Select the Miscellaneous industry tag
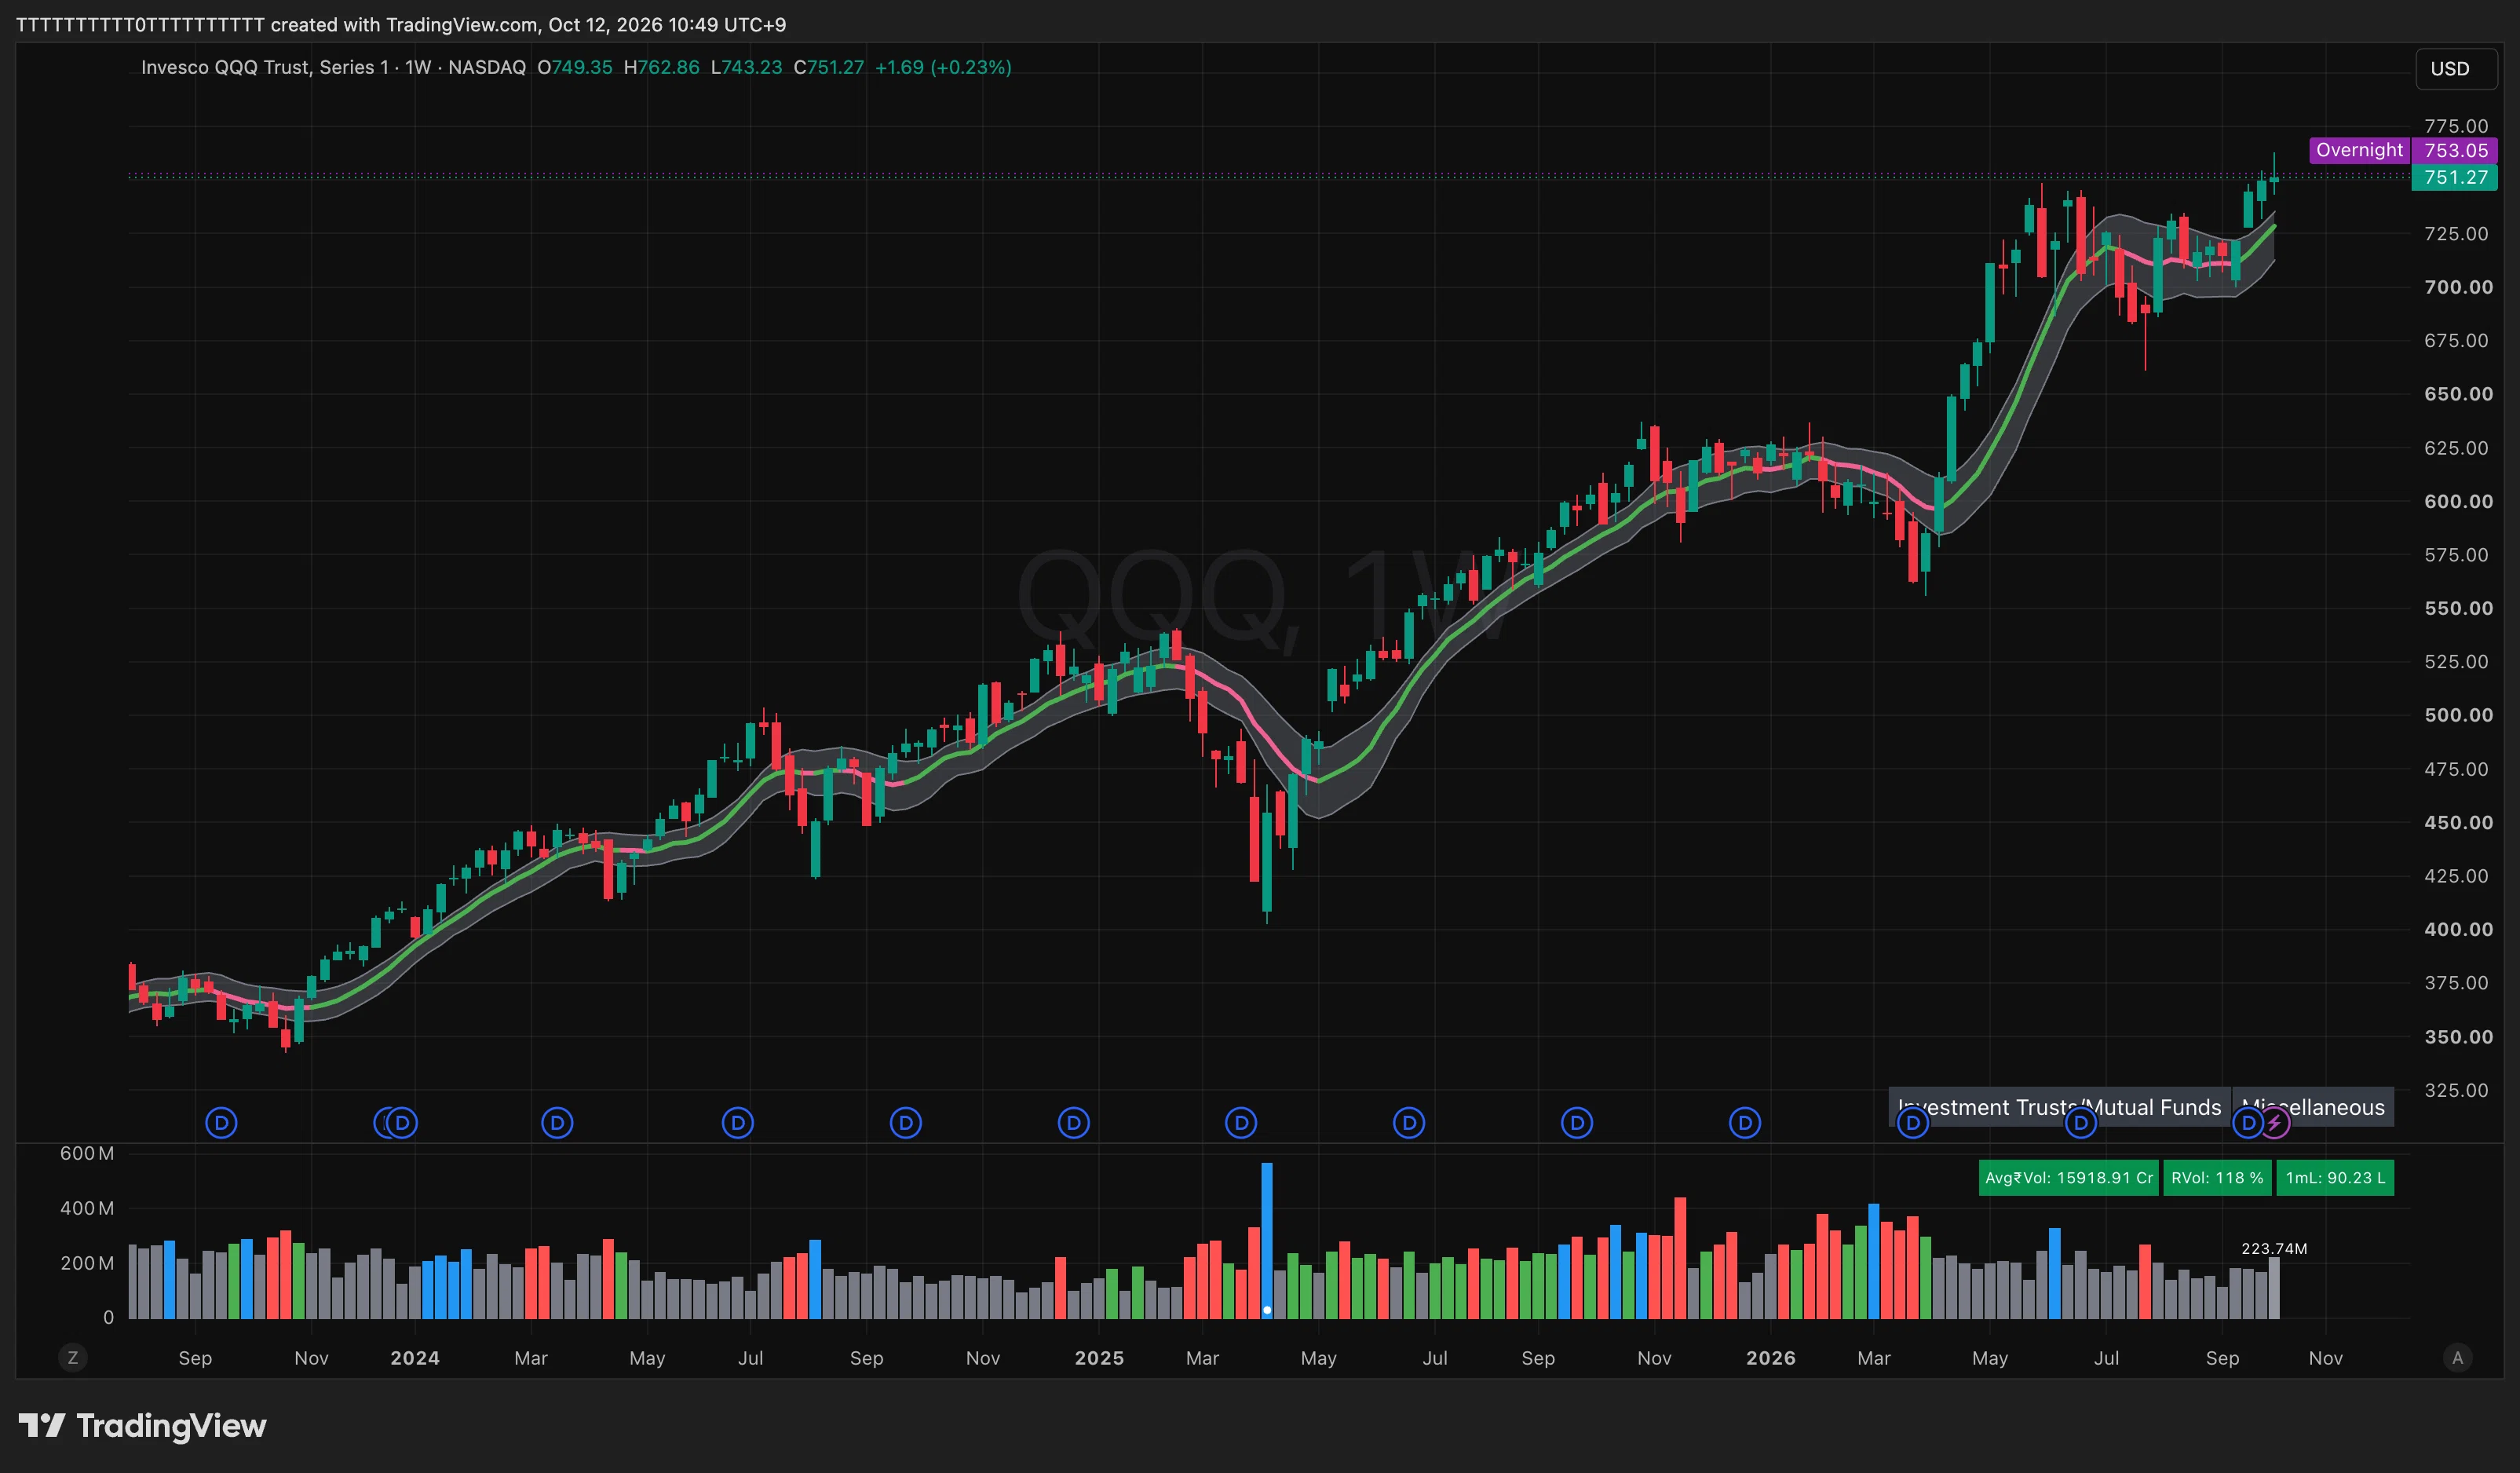Image resolution: width=2520 pixels, height=1473 pixels. [2313, 1107]
